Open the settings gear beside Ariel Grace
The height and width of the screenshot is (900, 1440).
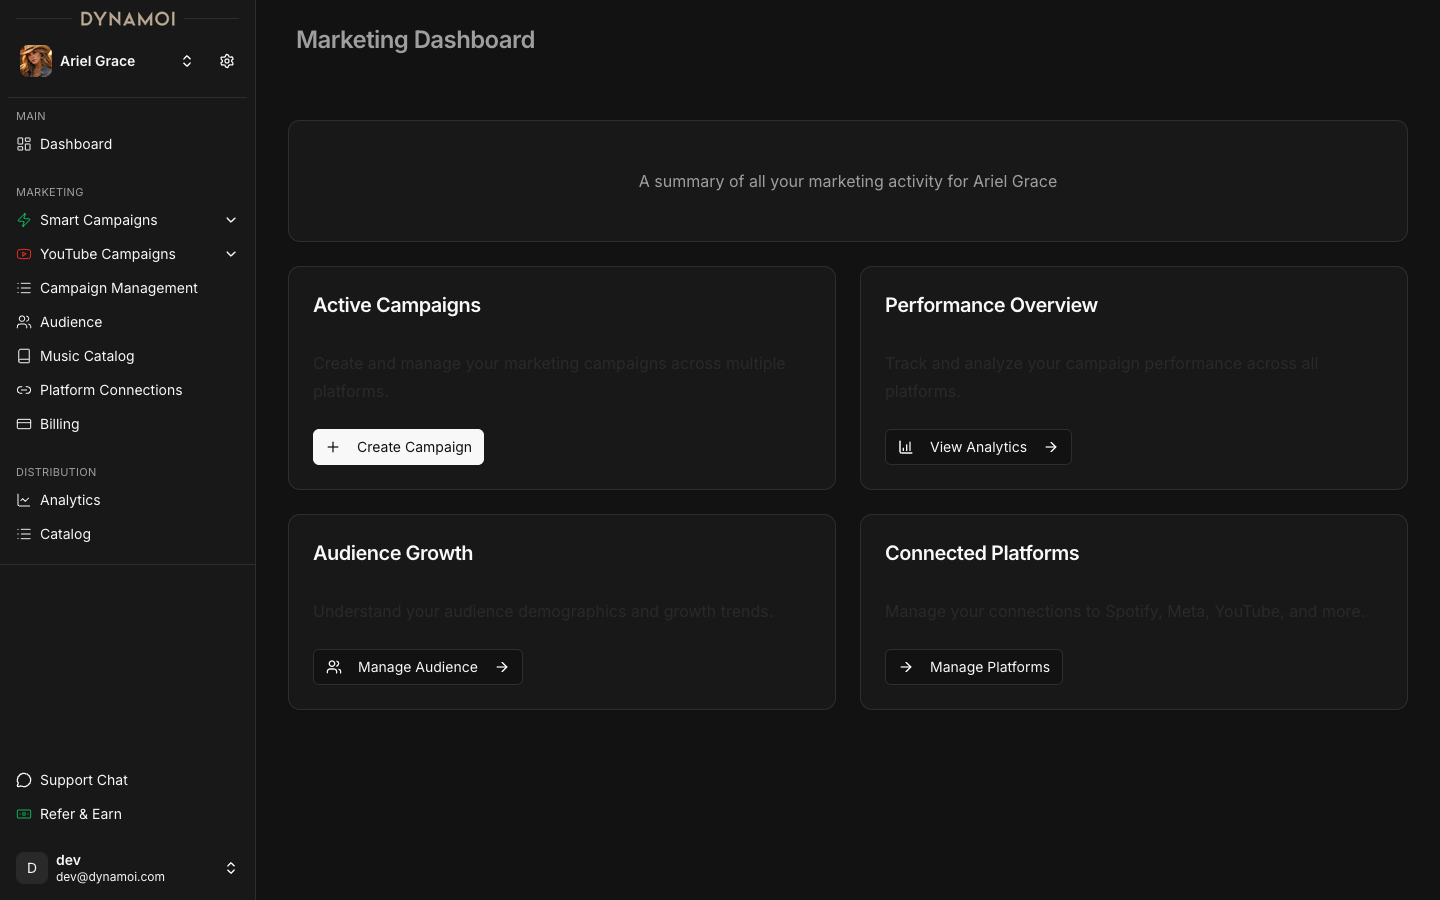point(227,61)
